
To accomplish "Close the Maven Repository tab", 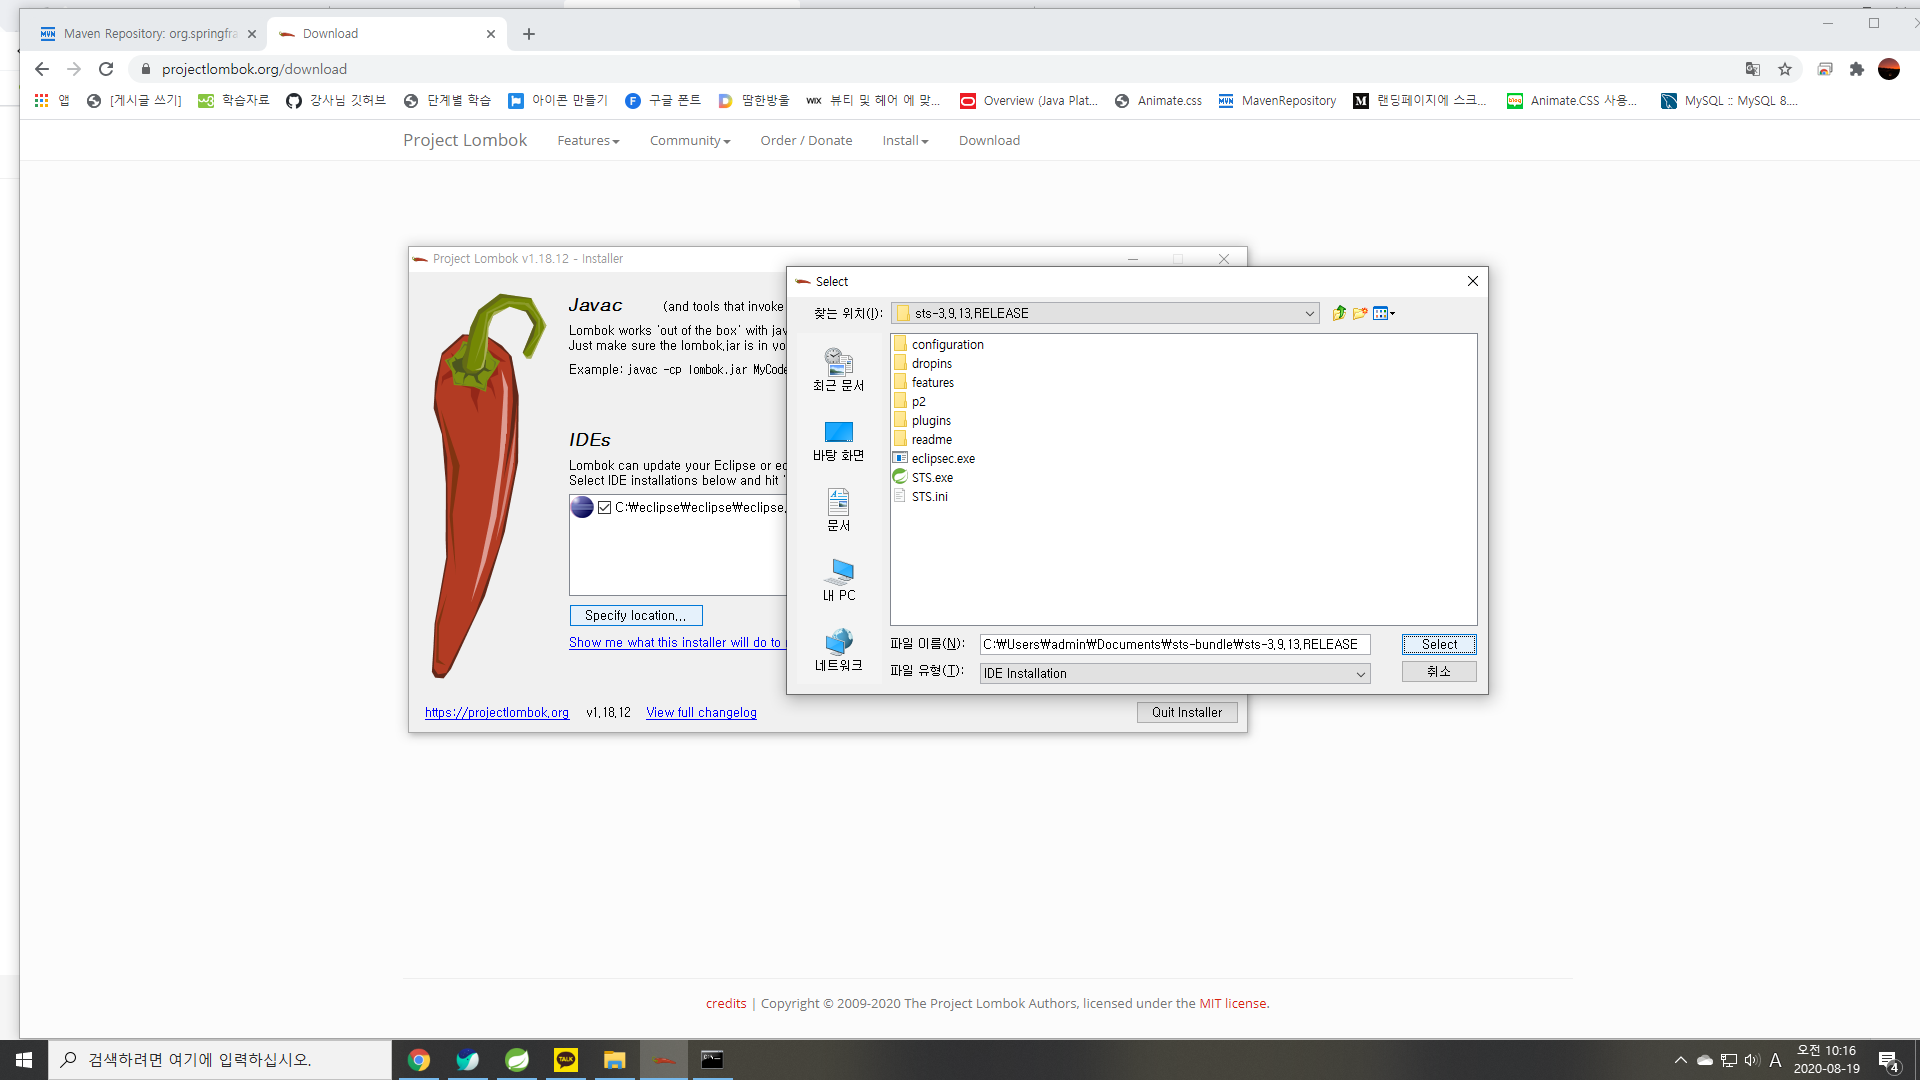I will click(252, 34).
